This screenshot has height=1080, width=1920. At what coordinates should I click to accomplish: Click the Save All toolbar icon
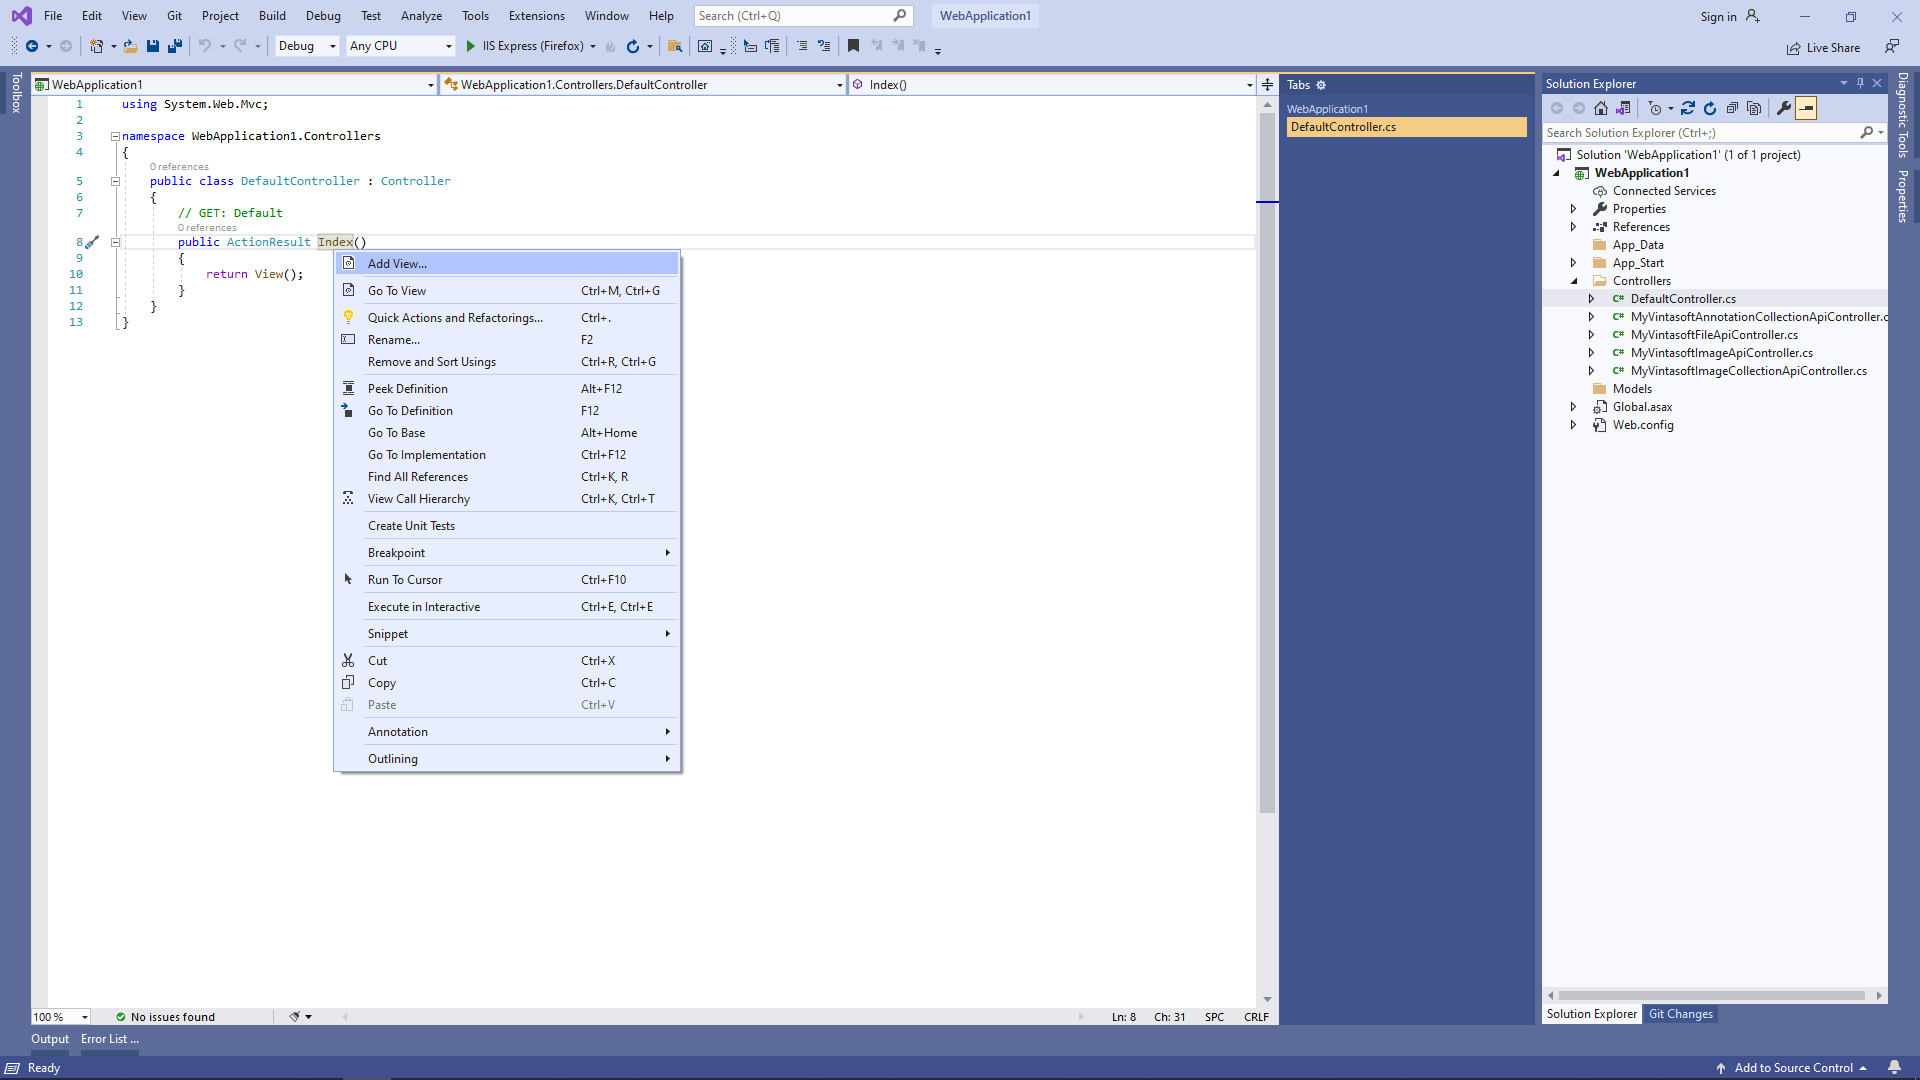(x=175, y=46)
